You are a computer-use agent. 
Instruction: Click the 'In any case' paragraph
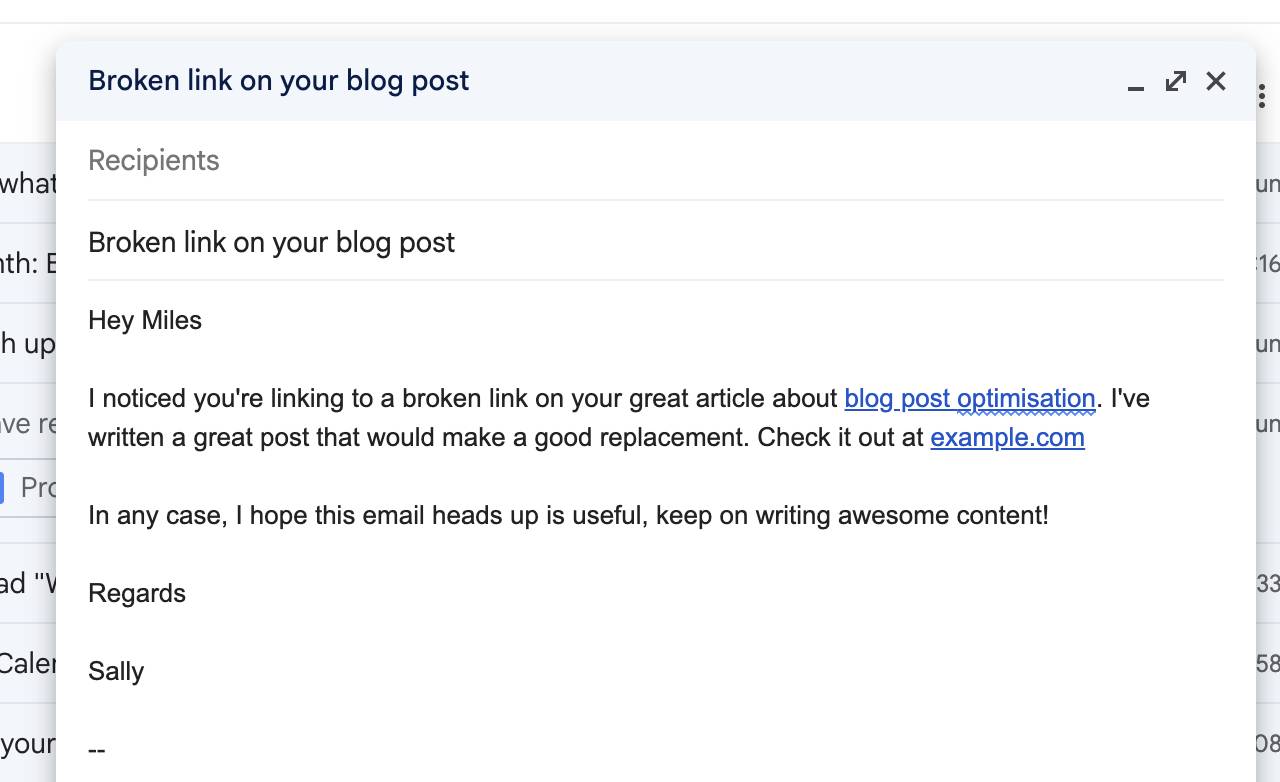coord(568,516)
